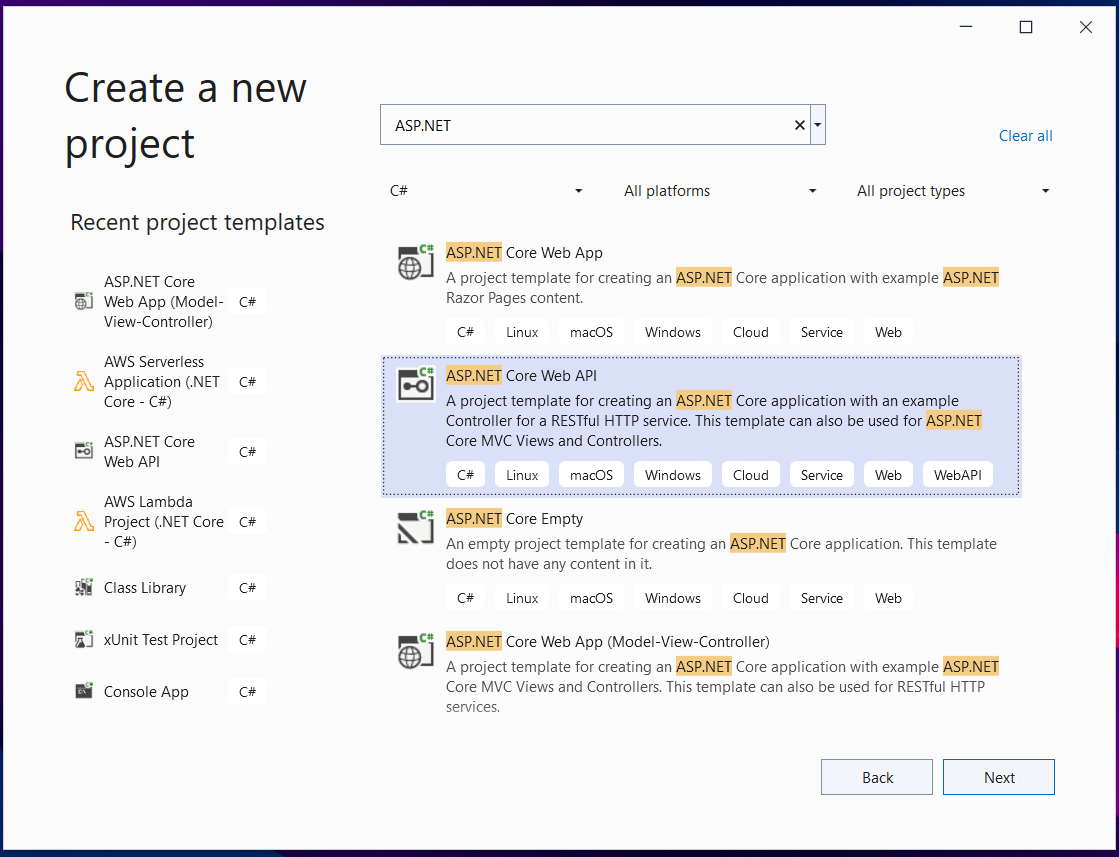Click the Back button
This screenshot has height=857, width=1119.
tap(876, 777)
